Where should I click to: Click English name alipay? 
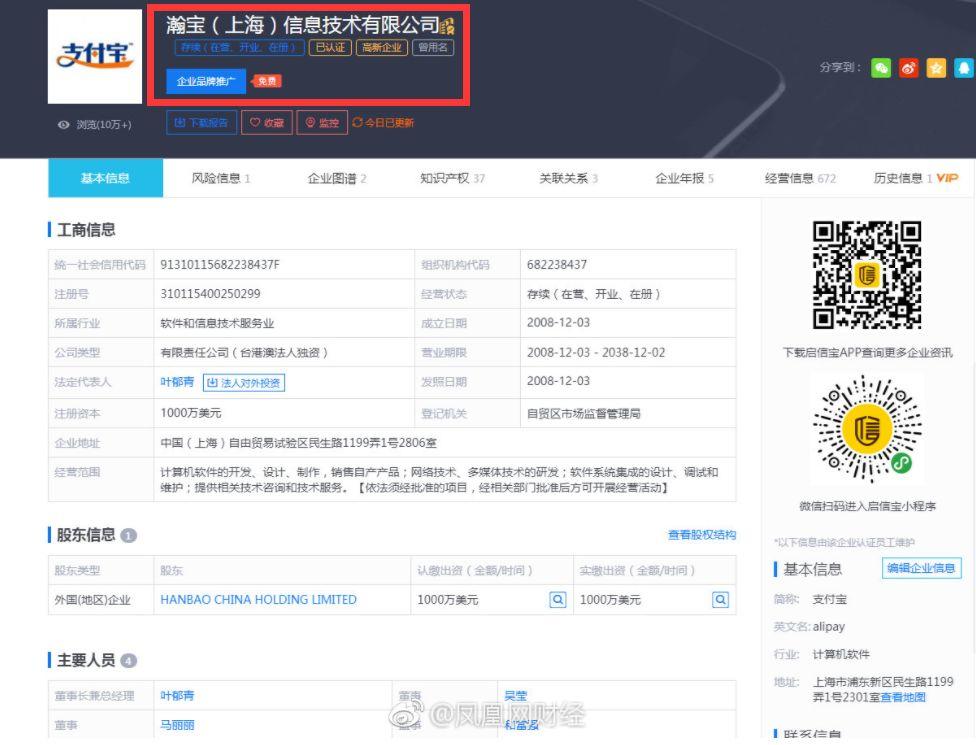coord(828,627)
